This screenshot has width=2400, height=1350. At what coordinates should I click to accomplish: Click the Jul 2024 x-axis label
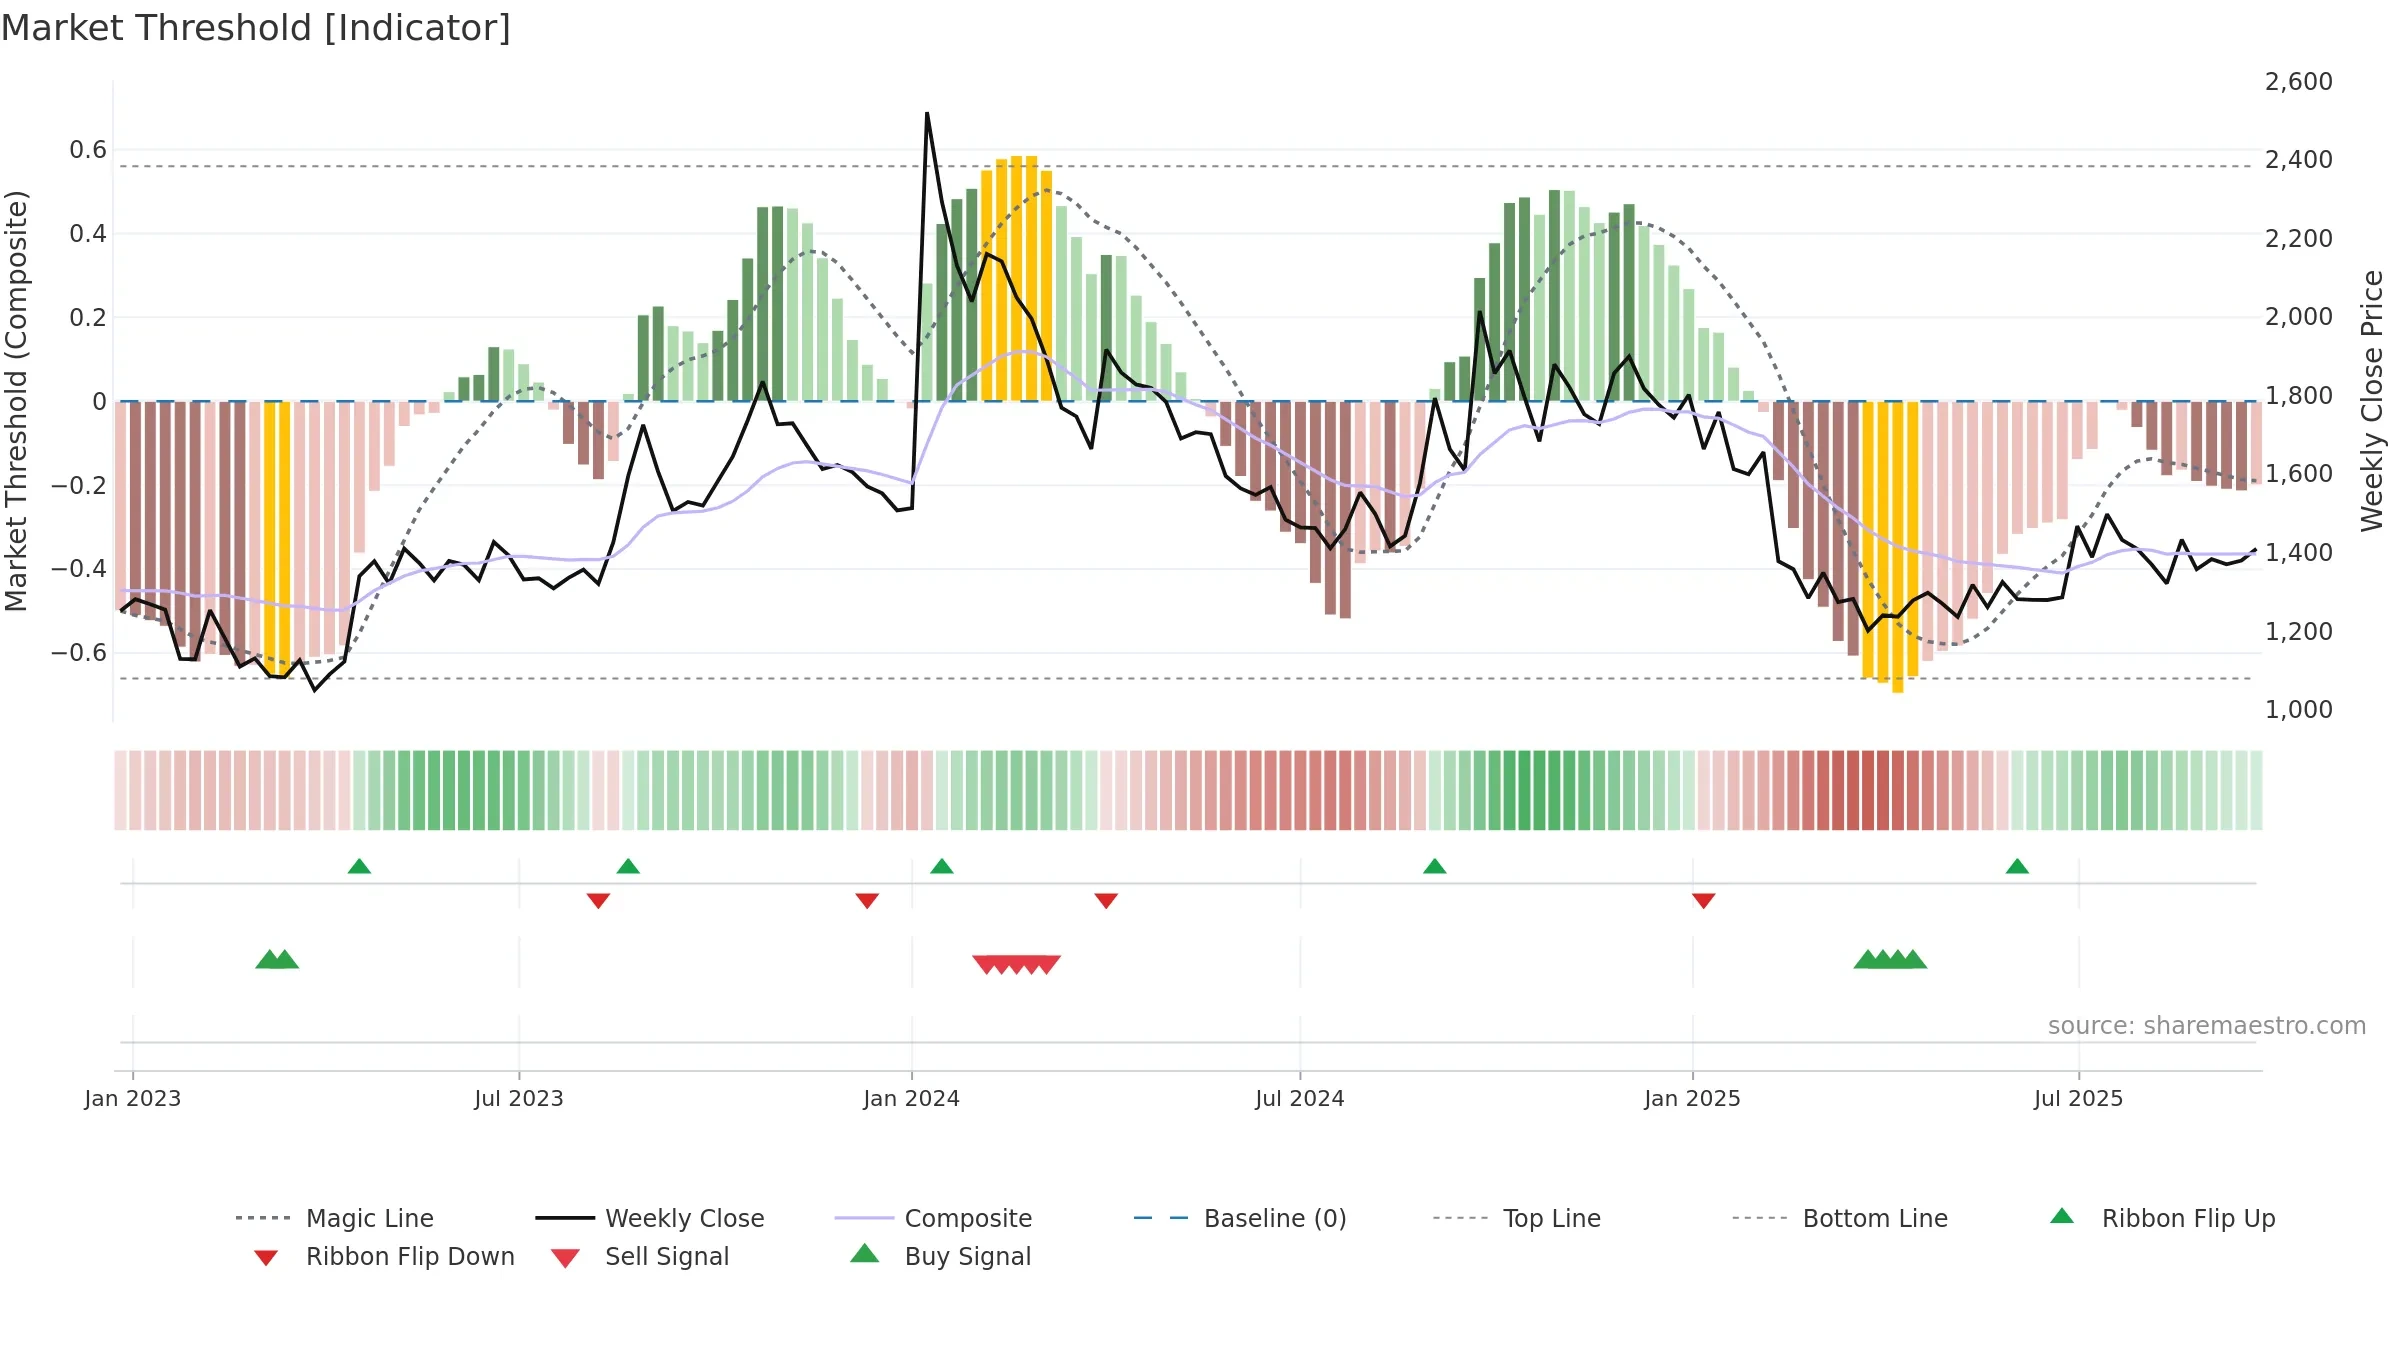click(x=1300, y=1098)
